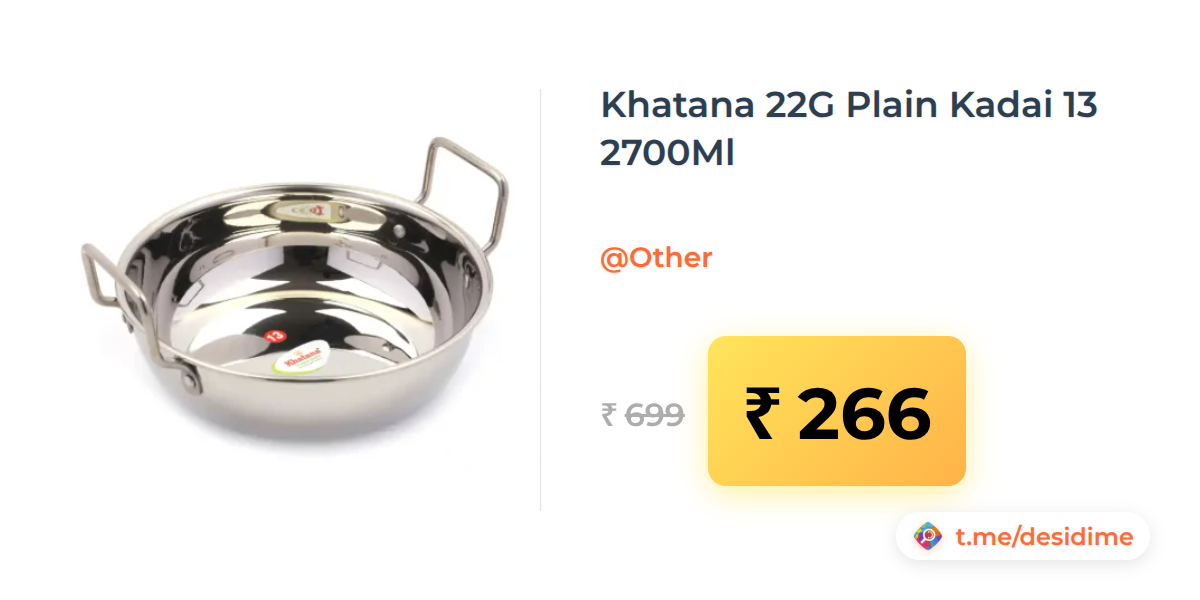Click the DesiDime logo icon
Viewport: 1200px width, 600px height.
929,537
